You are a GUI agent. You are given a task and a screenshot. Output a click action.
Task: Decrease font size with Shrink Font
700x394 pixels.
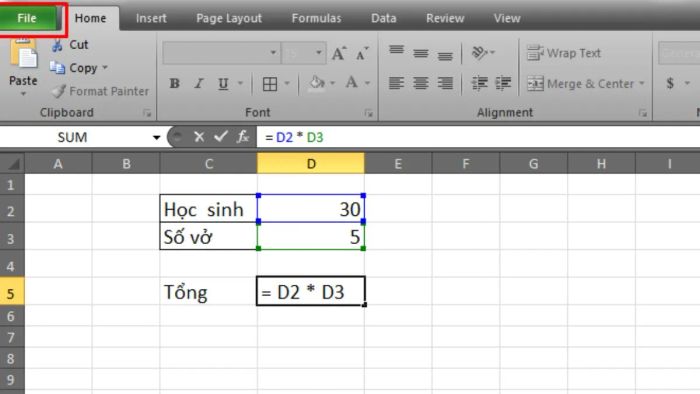[x=362, y=54]
